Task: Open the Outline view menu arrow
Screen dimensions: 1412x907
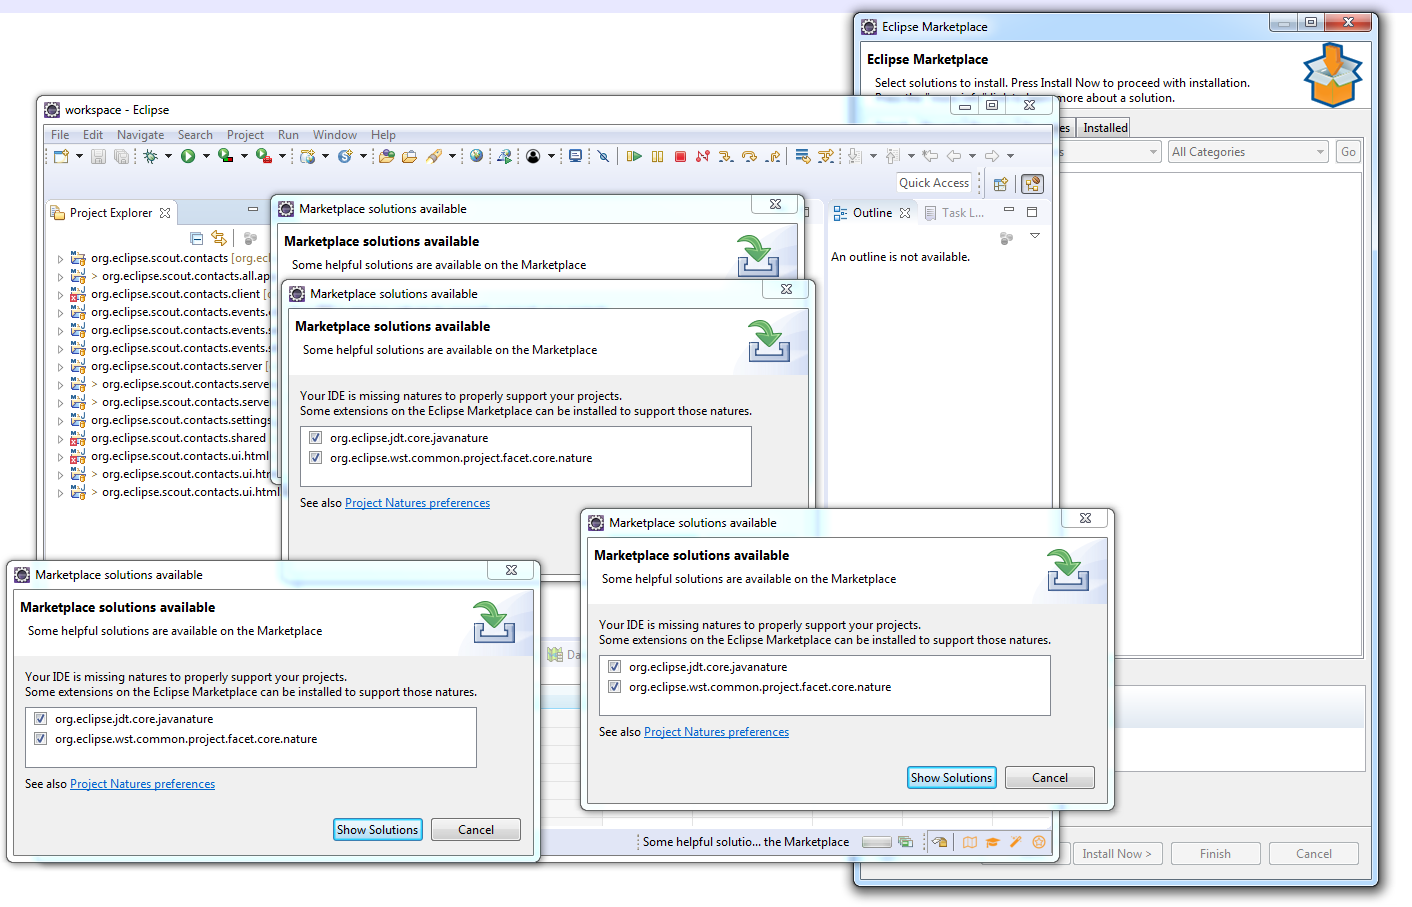Action: point(1035,236)
